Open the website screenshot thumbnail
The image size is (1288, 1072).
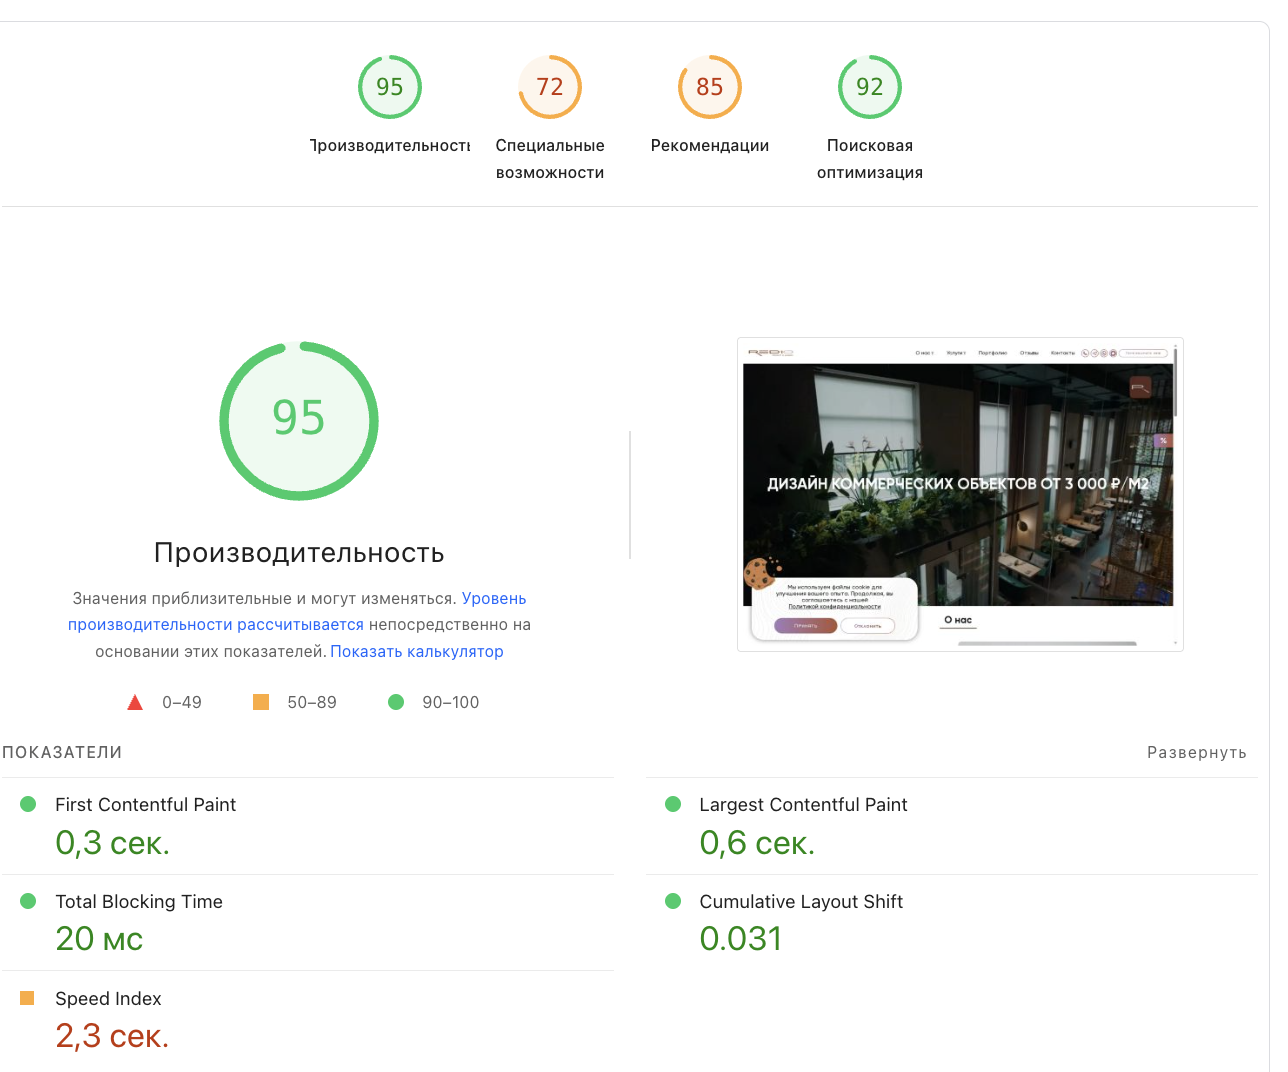[960, 495]
